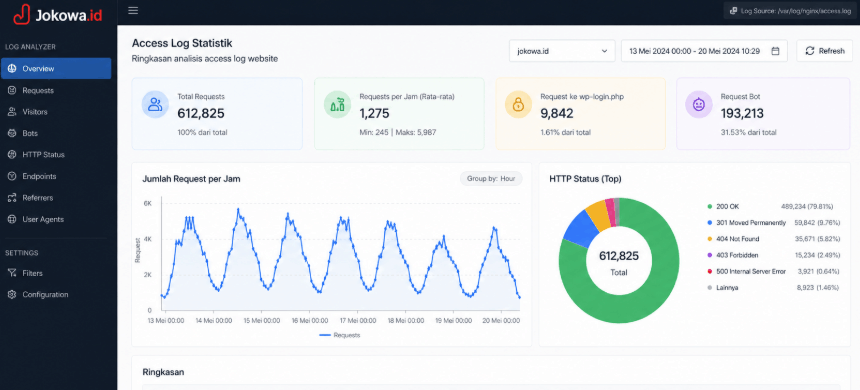Click the Referrers sidebar icon
This screenshot has height=390, width=860.
pyautogui.click(x=12, y=197)
